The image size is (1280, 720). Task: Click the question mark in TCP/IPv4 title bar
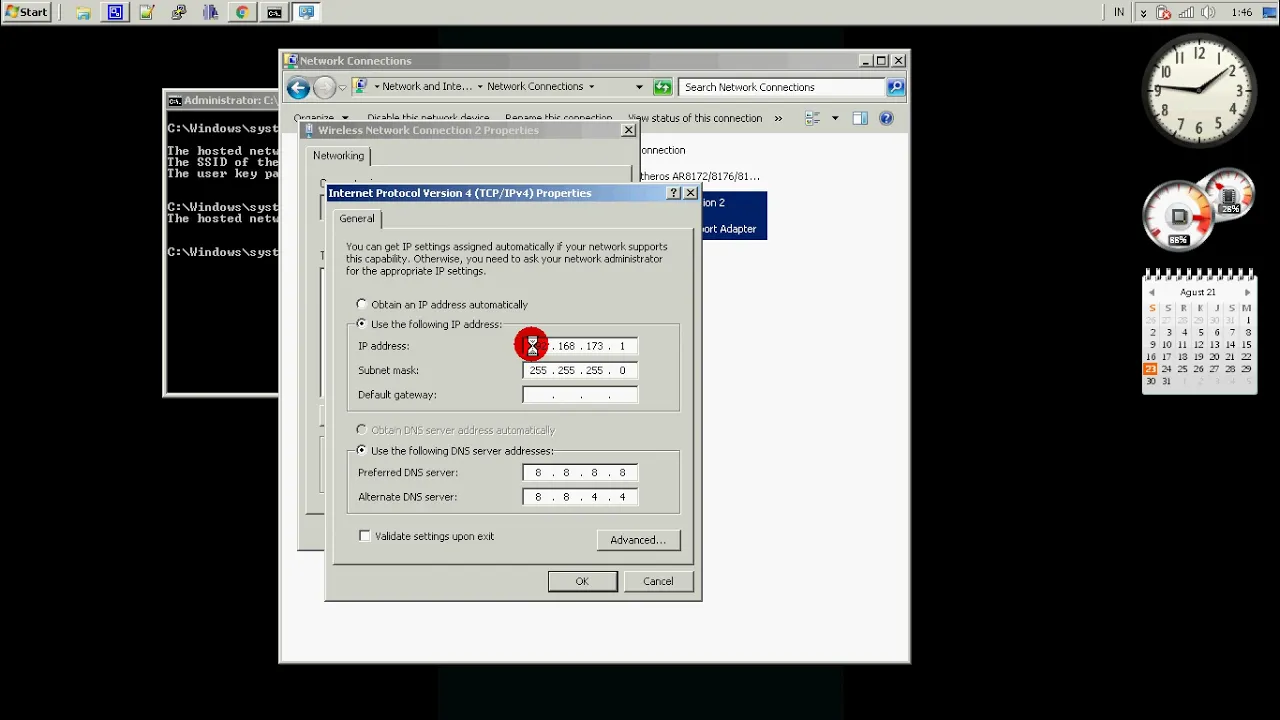point(674,193)
